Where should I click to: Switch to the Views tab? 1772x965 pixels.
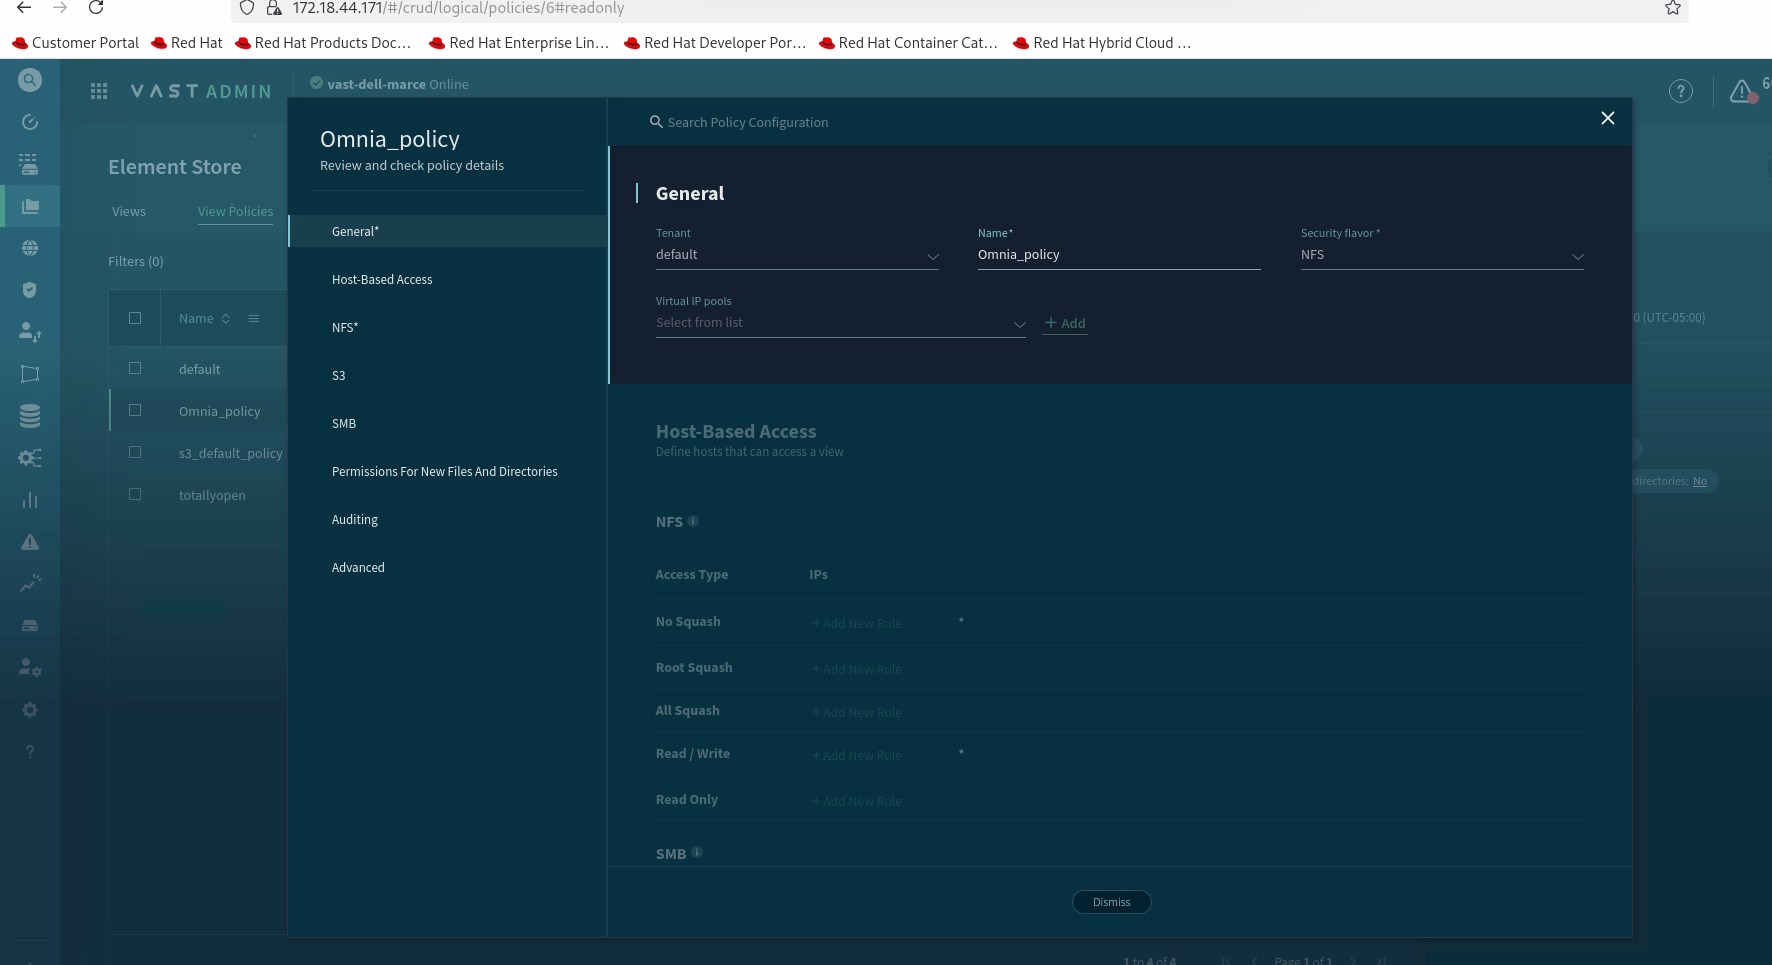129,211
